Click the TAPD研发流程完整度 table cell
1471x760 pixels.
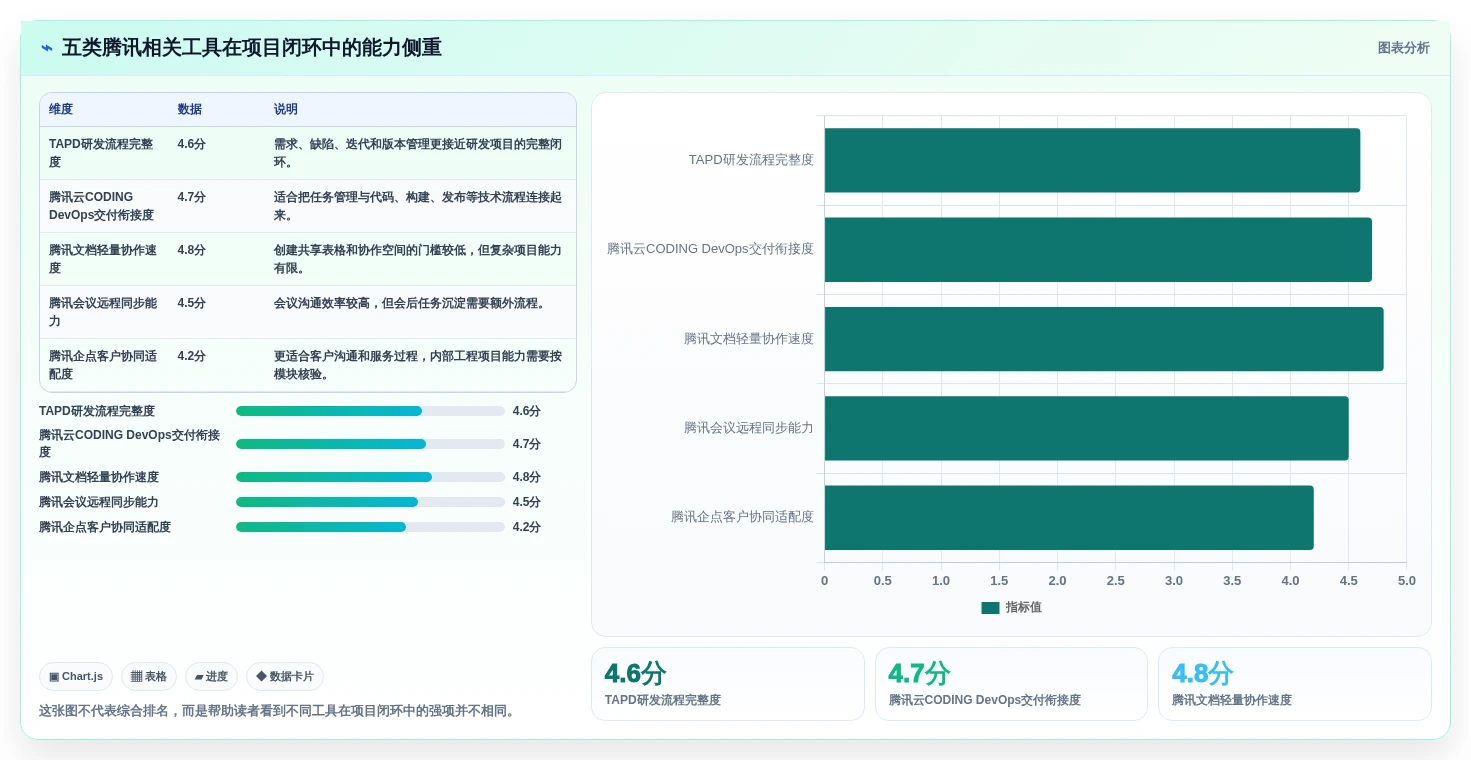(x=104, y=153)
